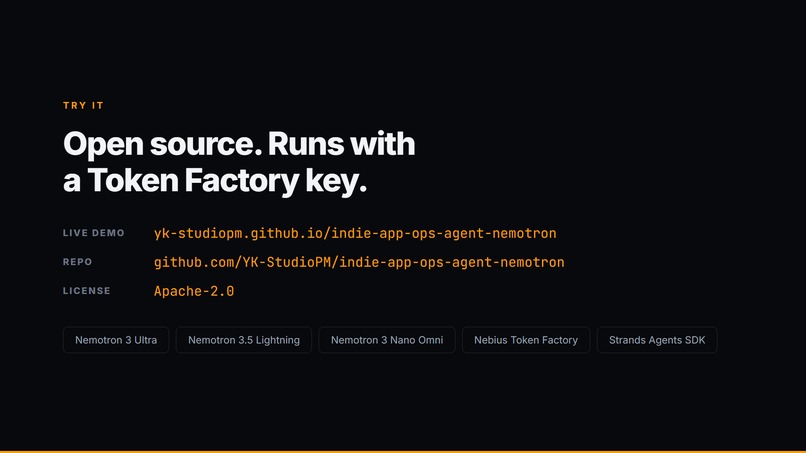806x453 pixels.
Task: Select the Strands Agents SDK tag
Action: (657, 340)
